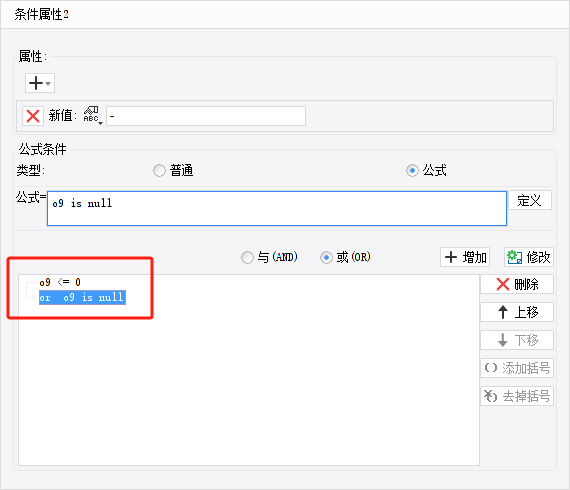Image resolution: width=570 pixels, height=490 pixels.
Task: Select the 公式 type radio button
Action: (412, 170)
